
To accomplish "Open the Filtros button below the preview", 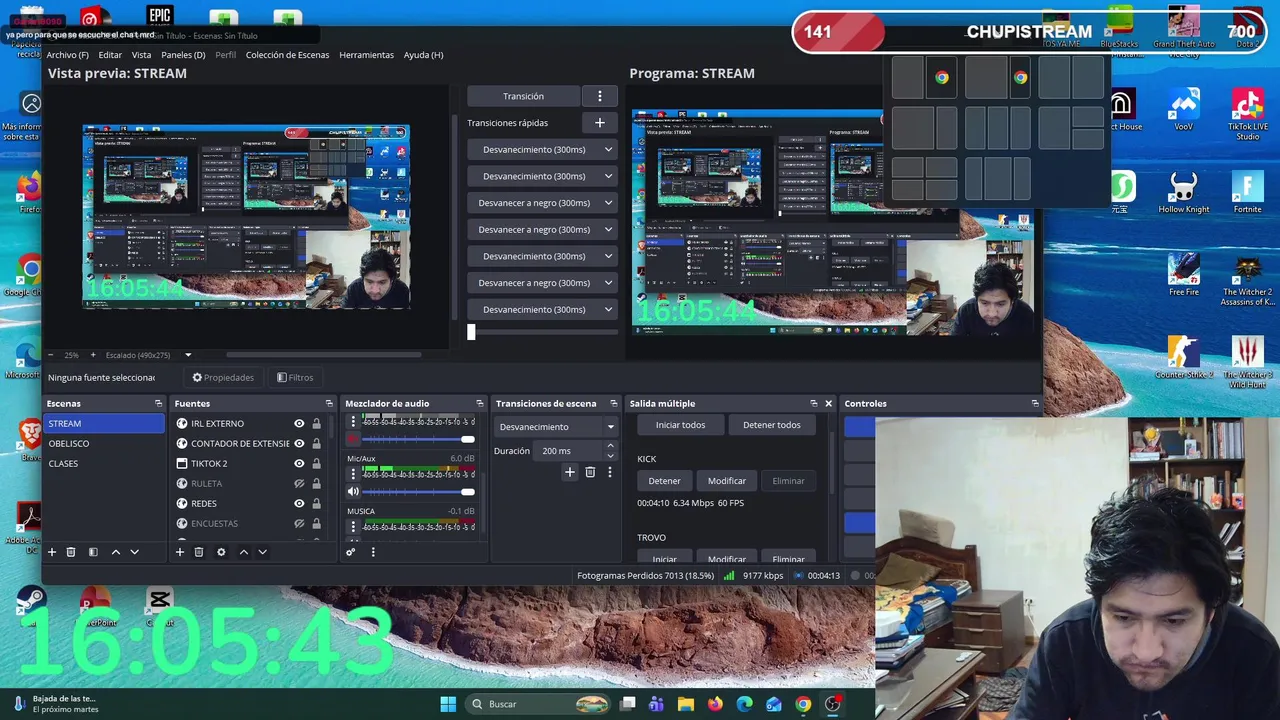I will coord(295,378).
